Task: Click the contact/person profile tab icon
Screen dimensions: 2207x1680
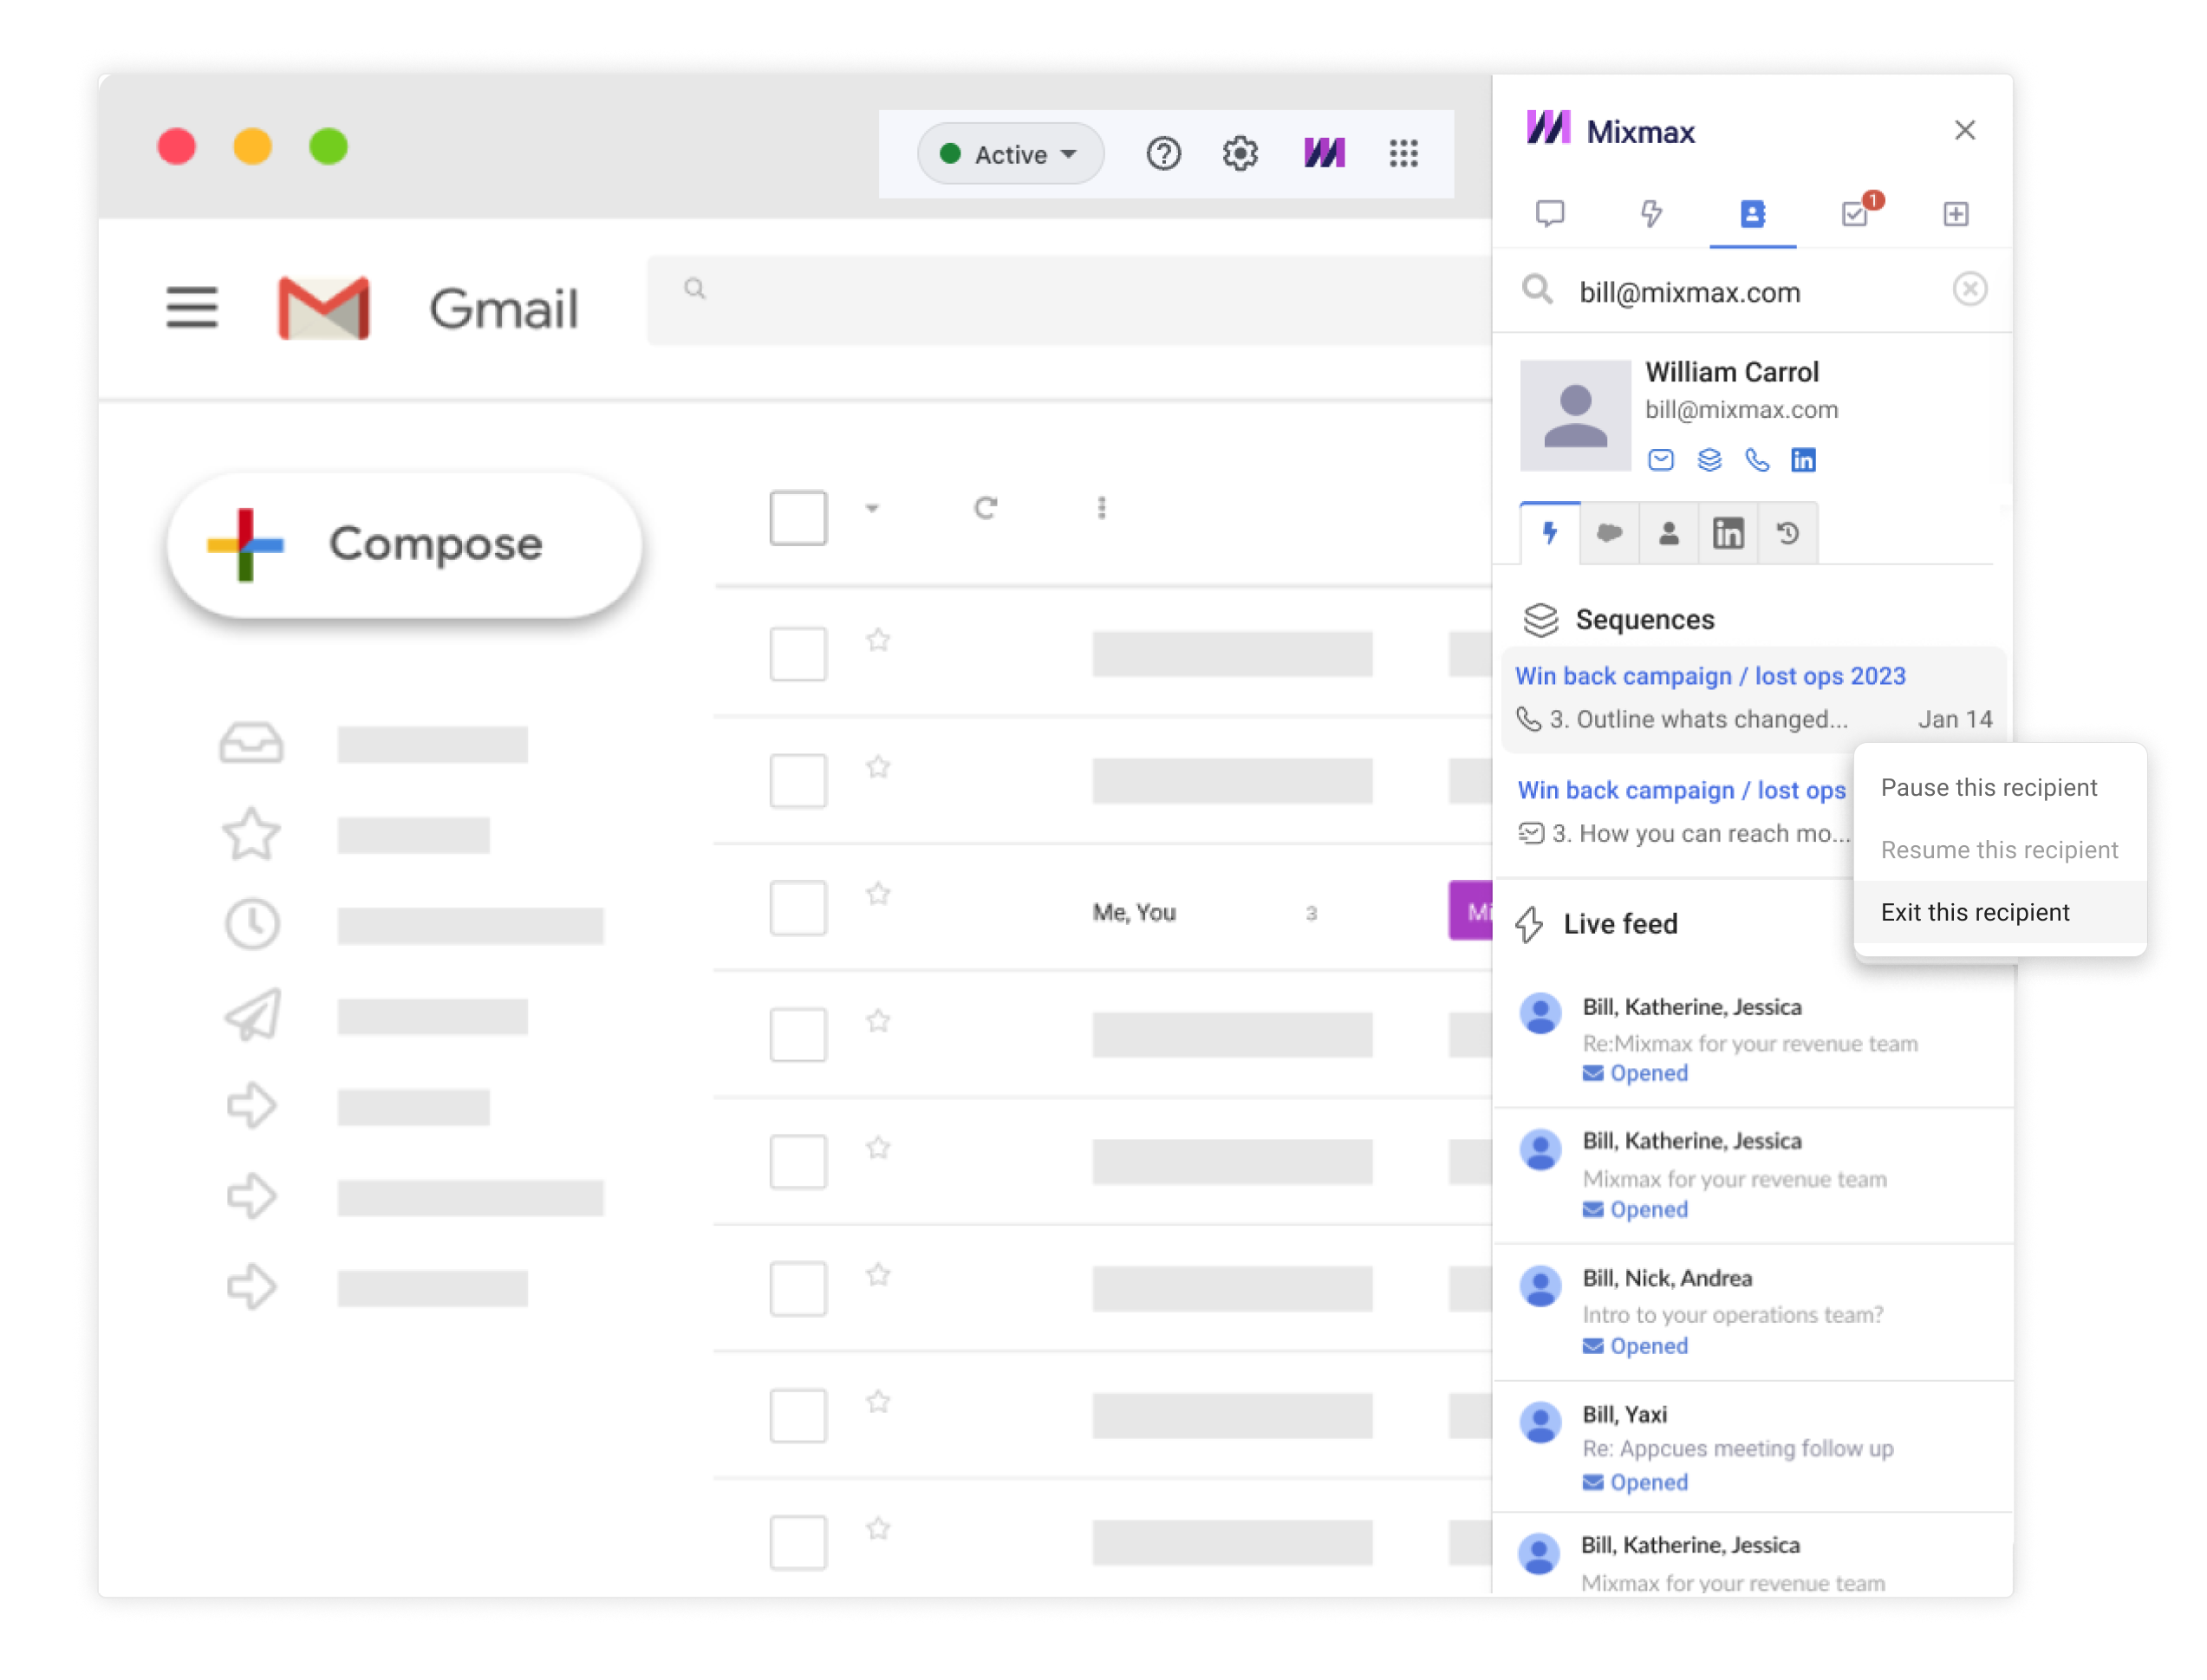Action: coord(1752,213)
